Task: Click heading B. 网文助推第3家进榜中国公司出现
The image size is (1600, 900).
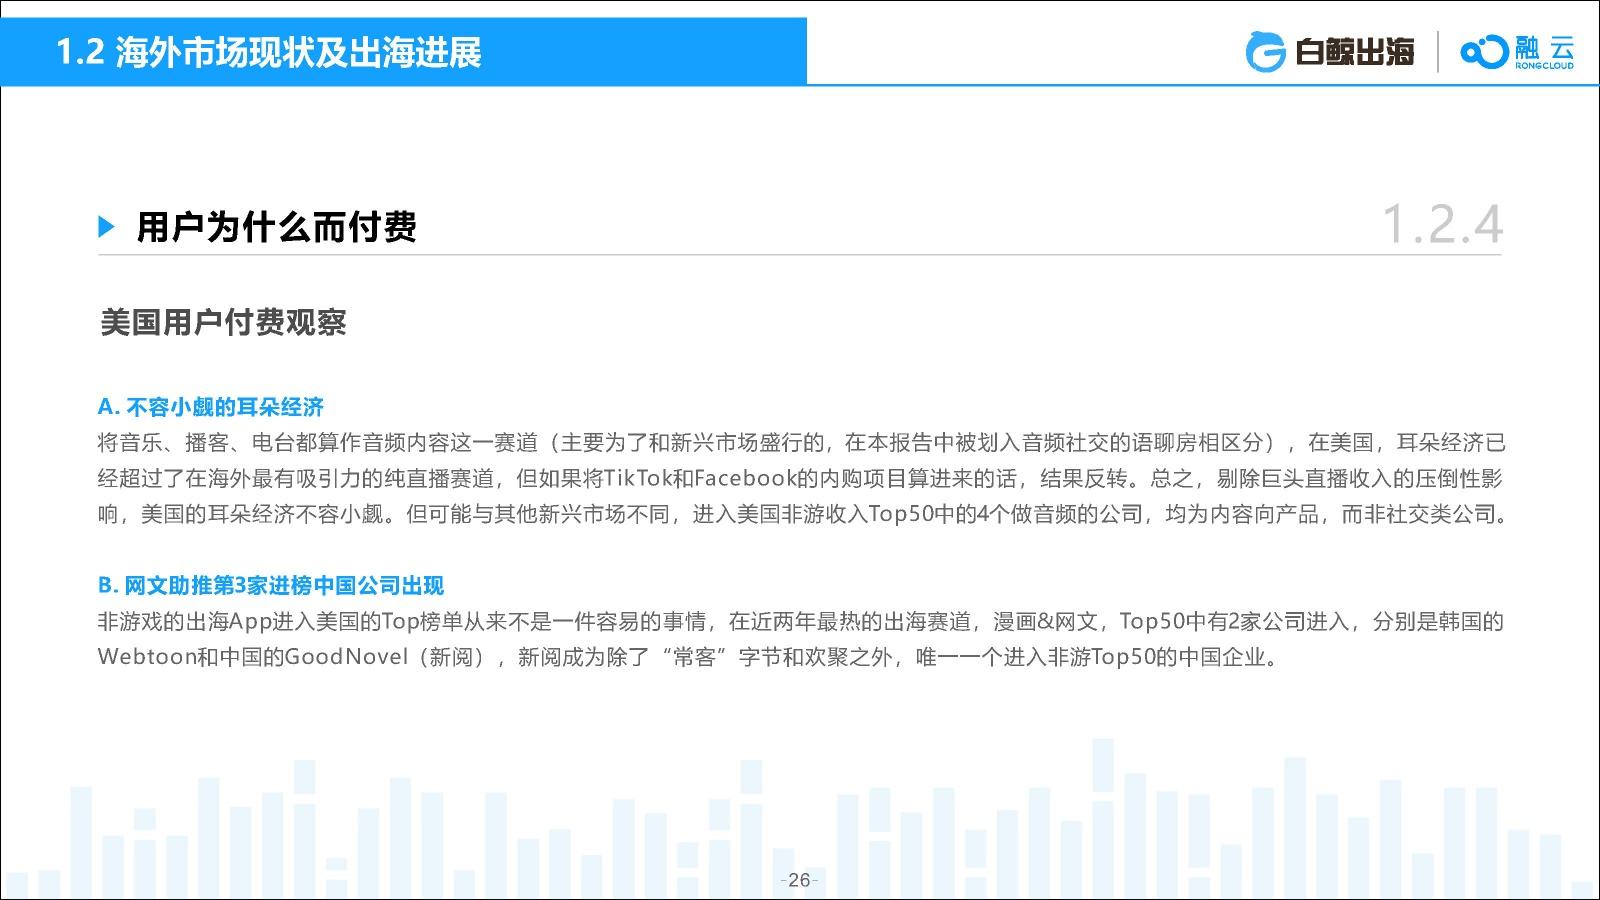Action: 271,585
